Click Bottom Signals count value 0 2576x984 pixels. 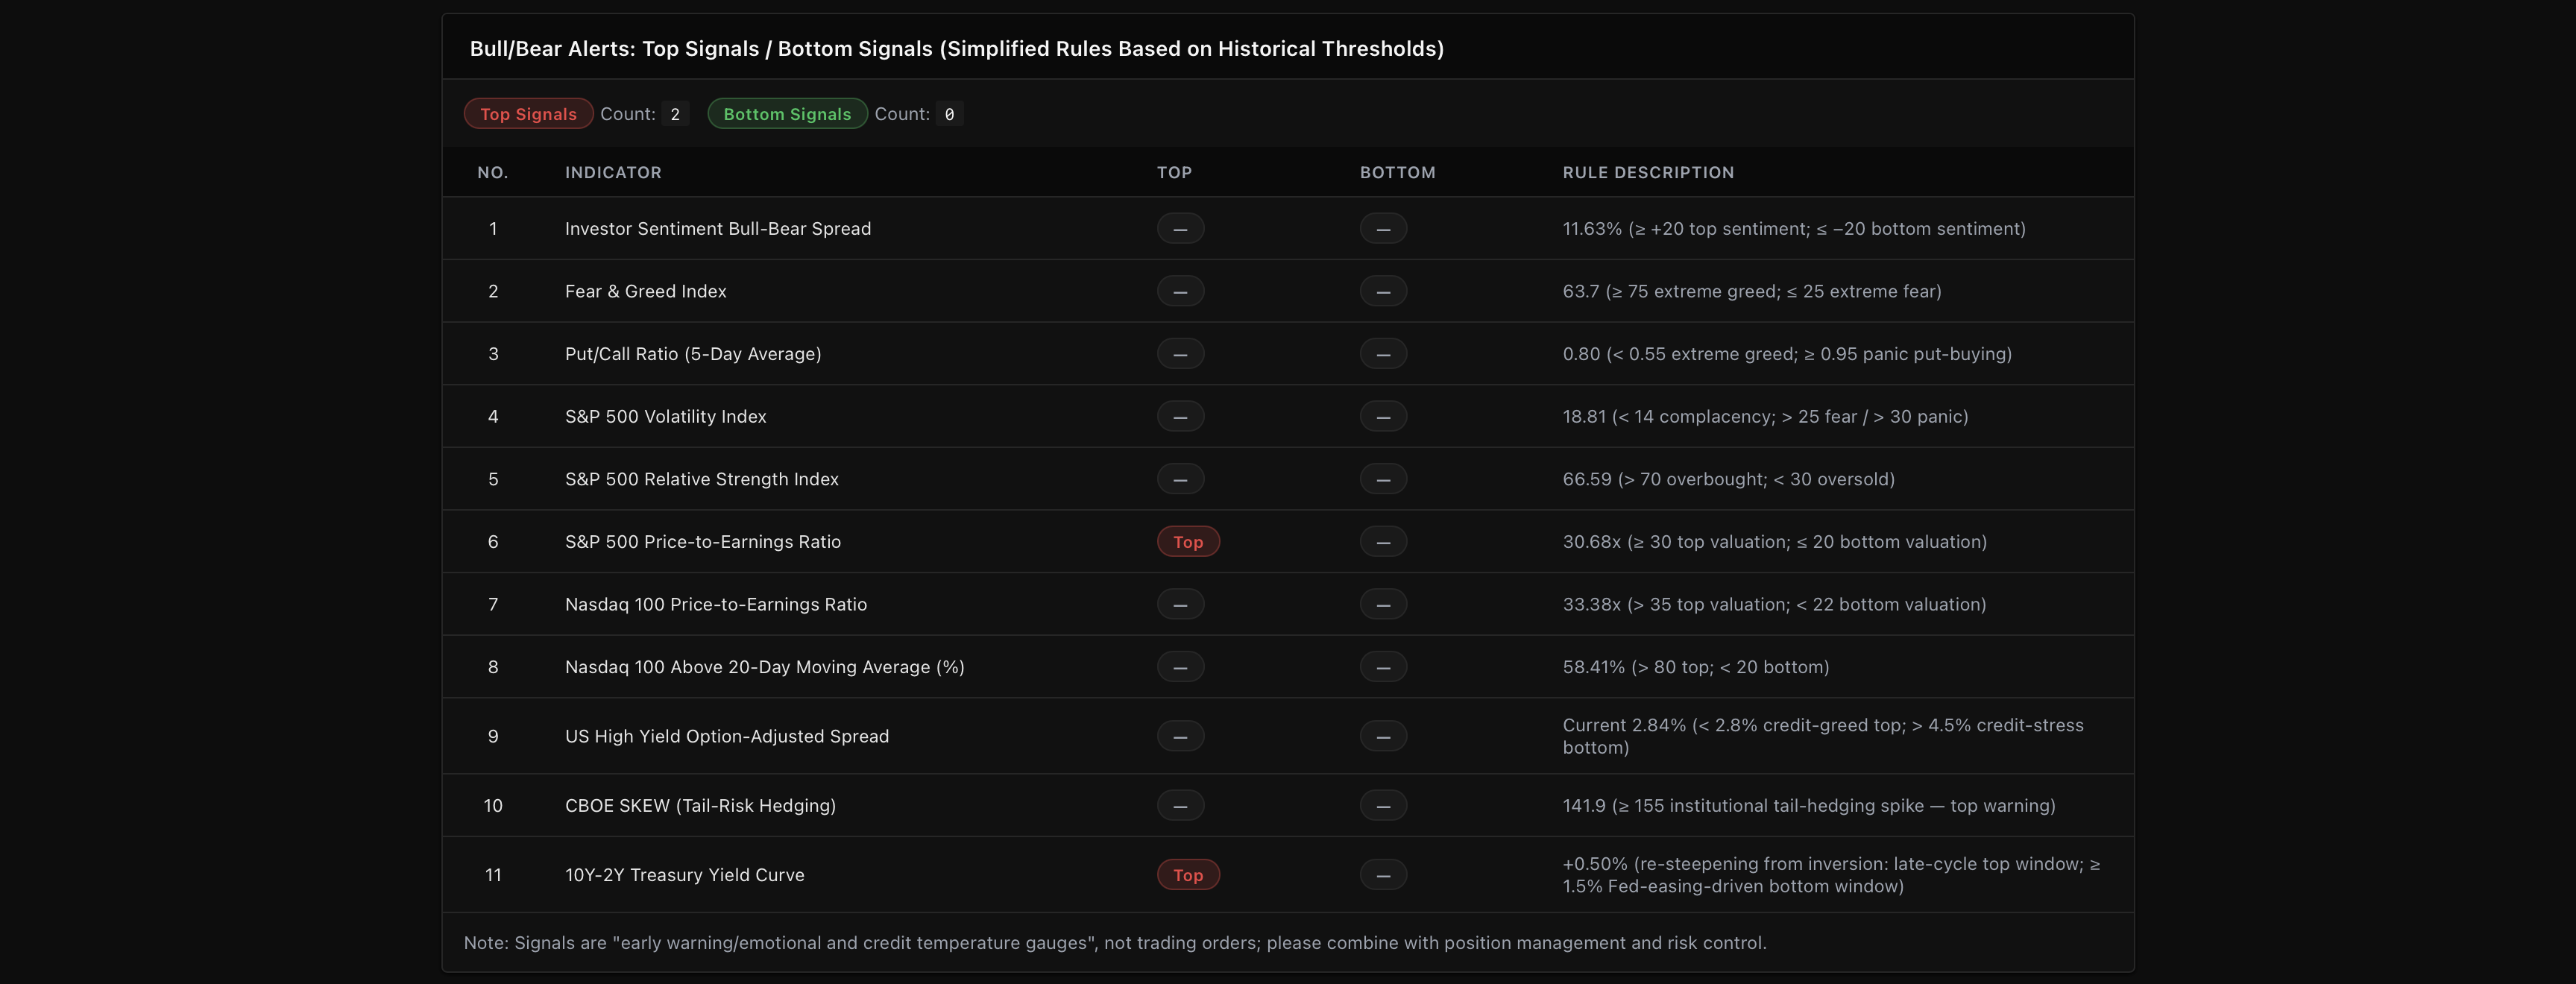point(949,114)
